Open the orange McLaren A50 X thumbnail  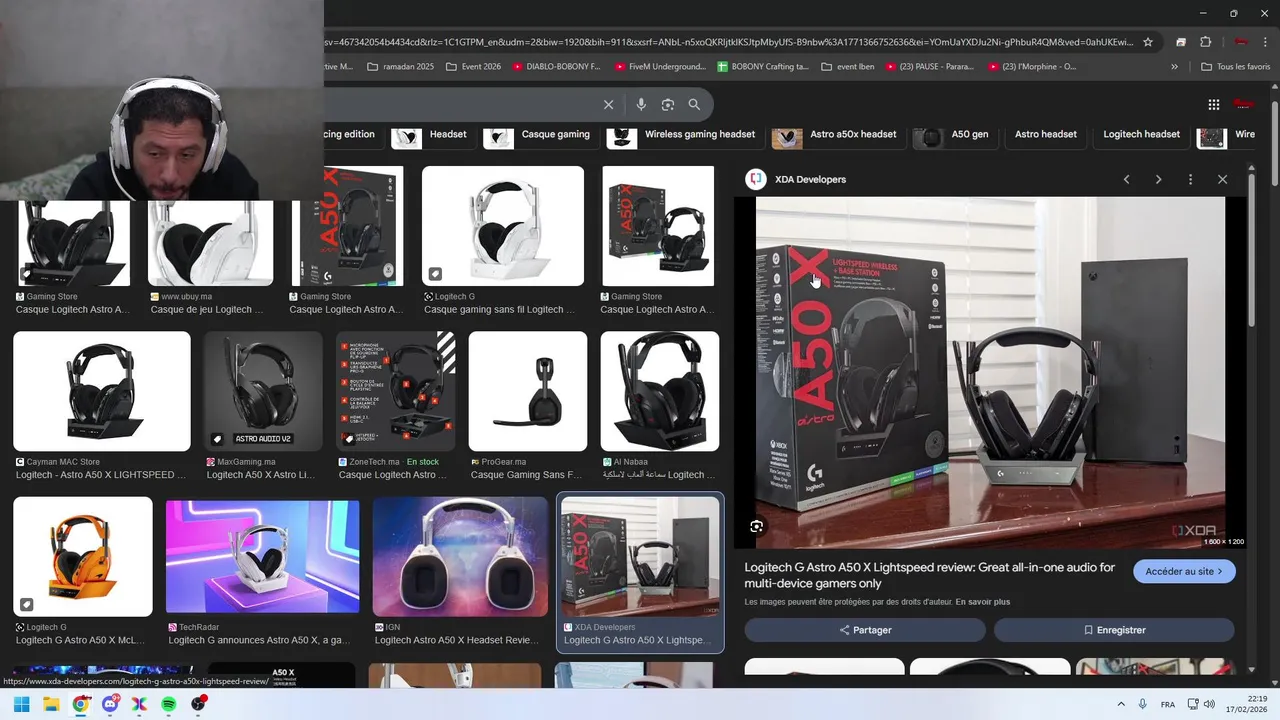coord(83,556)
